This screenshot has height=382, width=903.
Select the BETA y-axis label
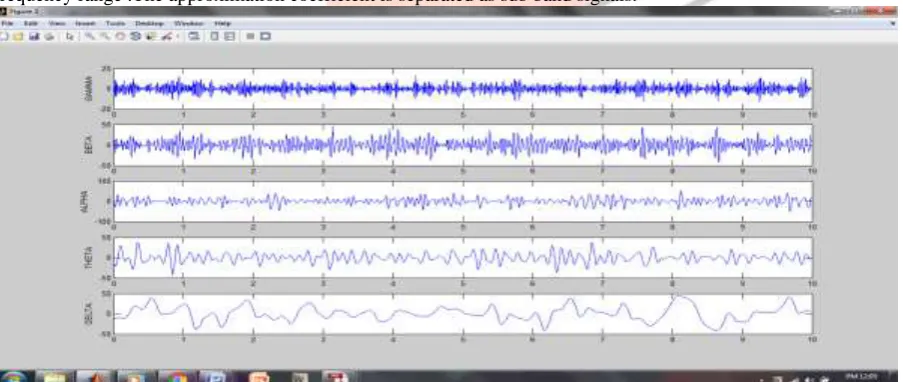89,145
